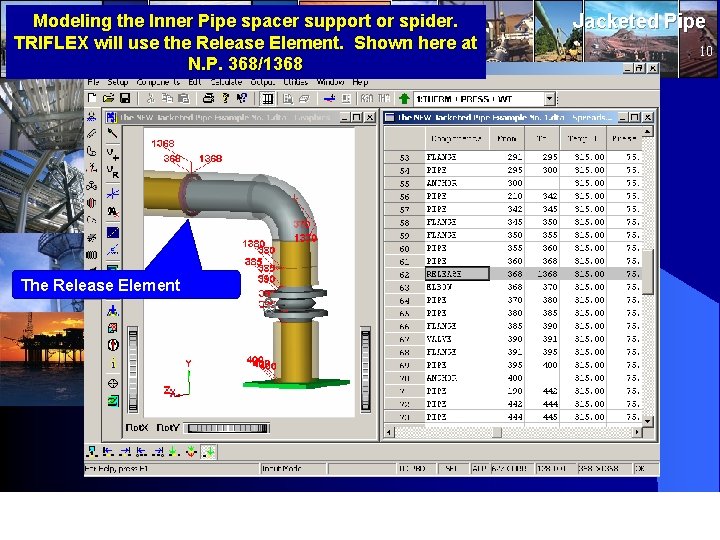
Task: Click the right vertical slider in graphics window
Action: tap(366, 370)
